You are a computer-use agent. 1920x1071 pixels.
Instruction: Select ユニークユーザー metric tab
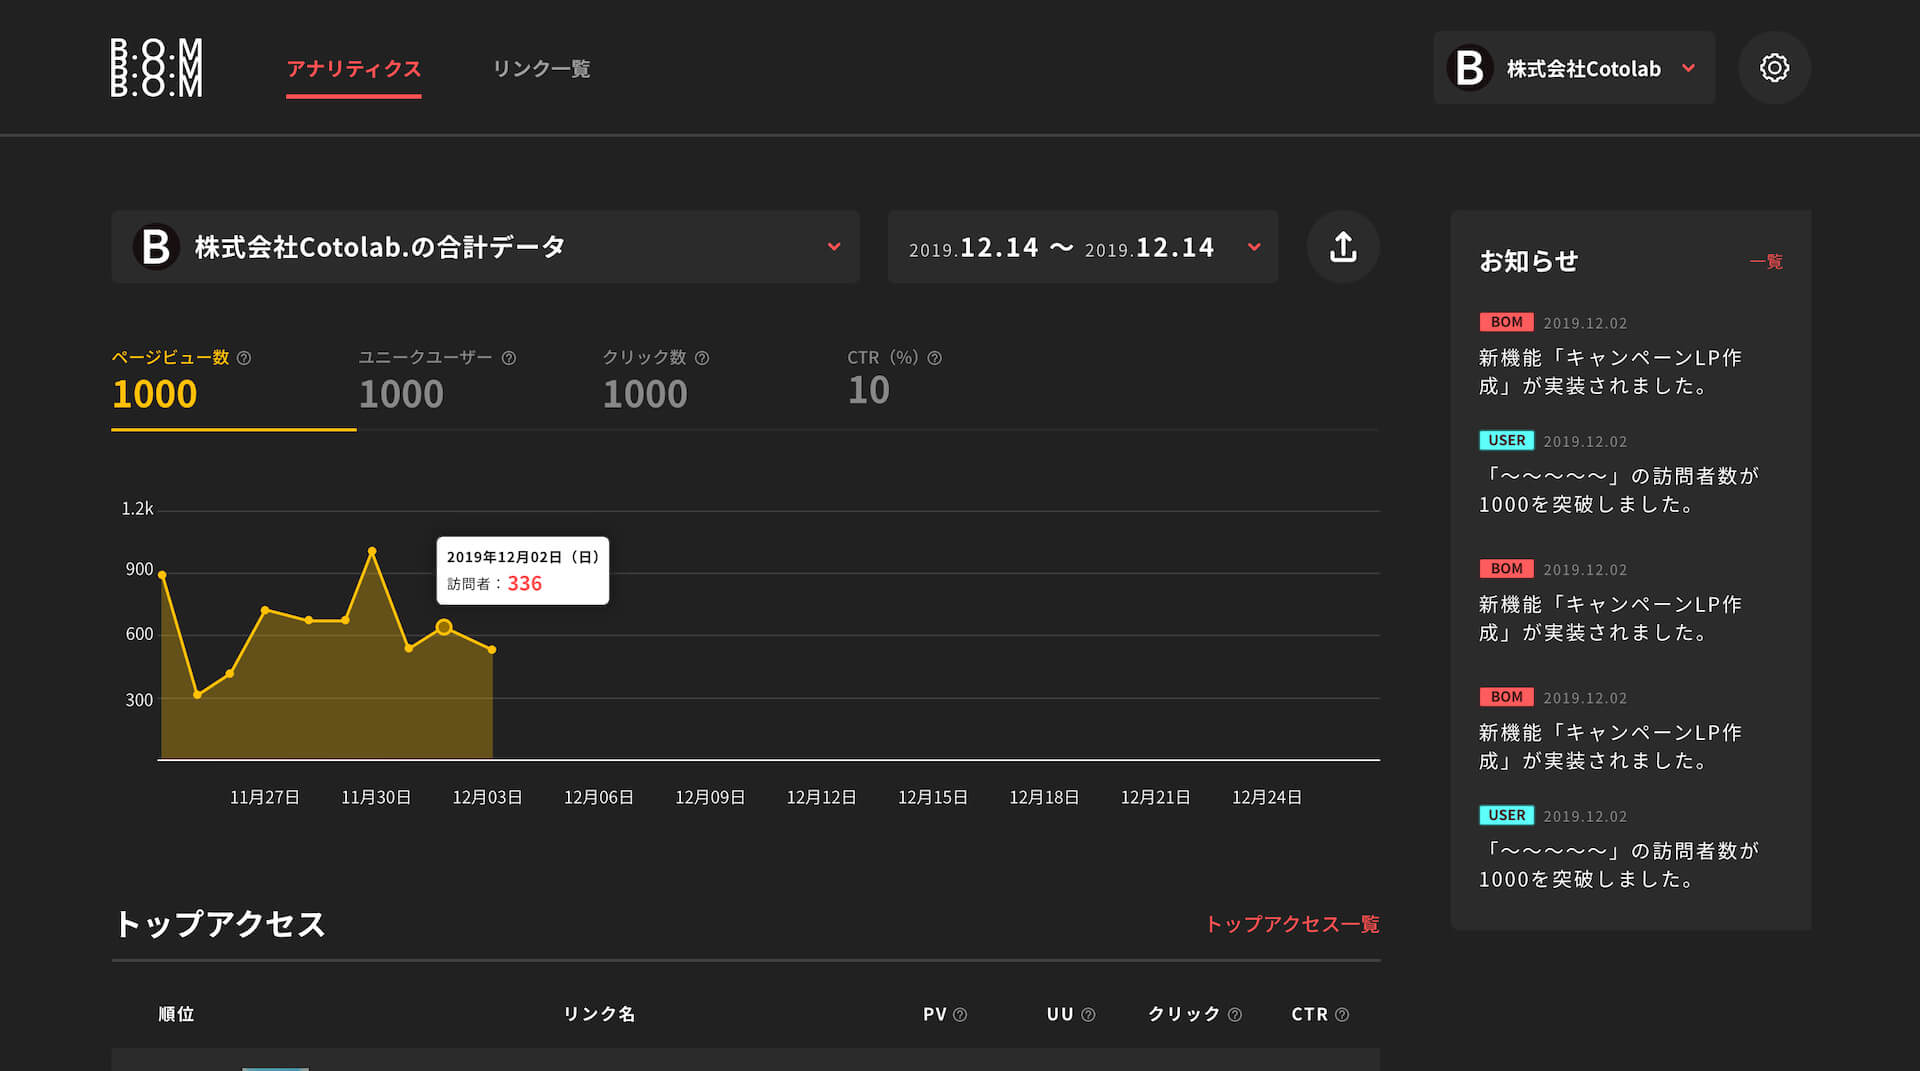[438, 381]
